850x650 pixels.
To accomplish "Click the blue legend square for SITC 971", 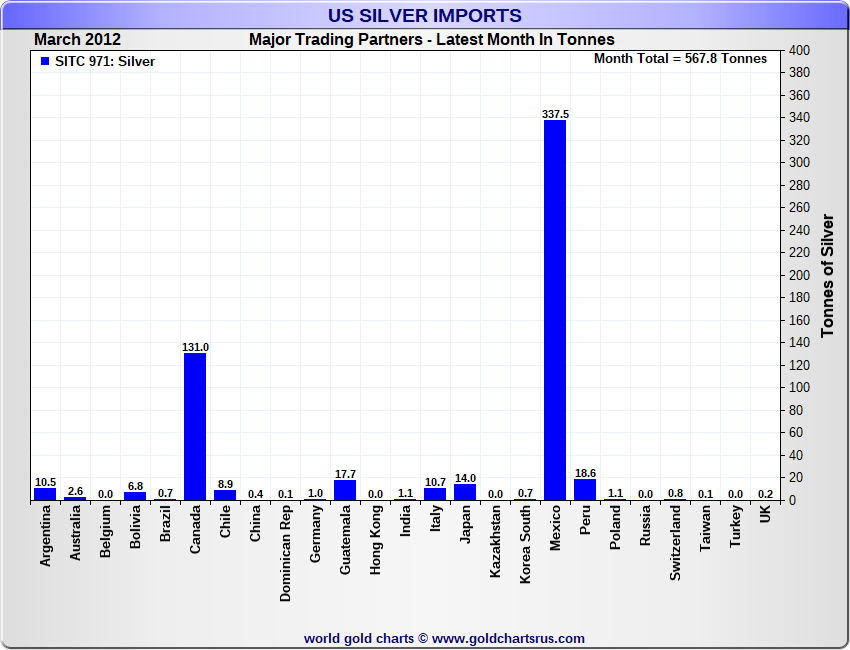I will click(x=44, y=61).
